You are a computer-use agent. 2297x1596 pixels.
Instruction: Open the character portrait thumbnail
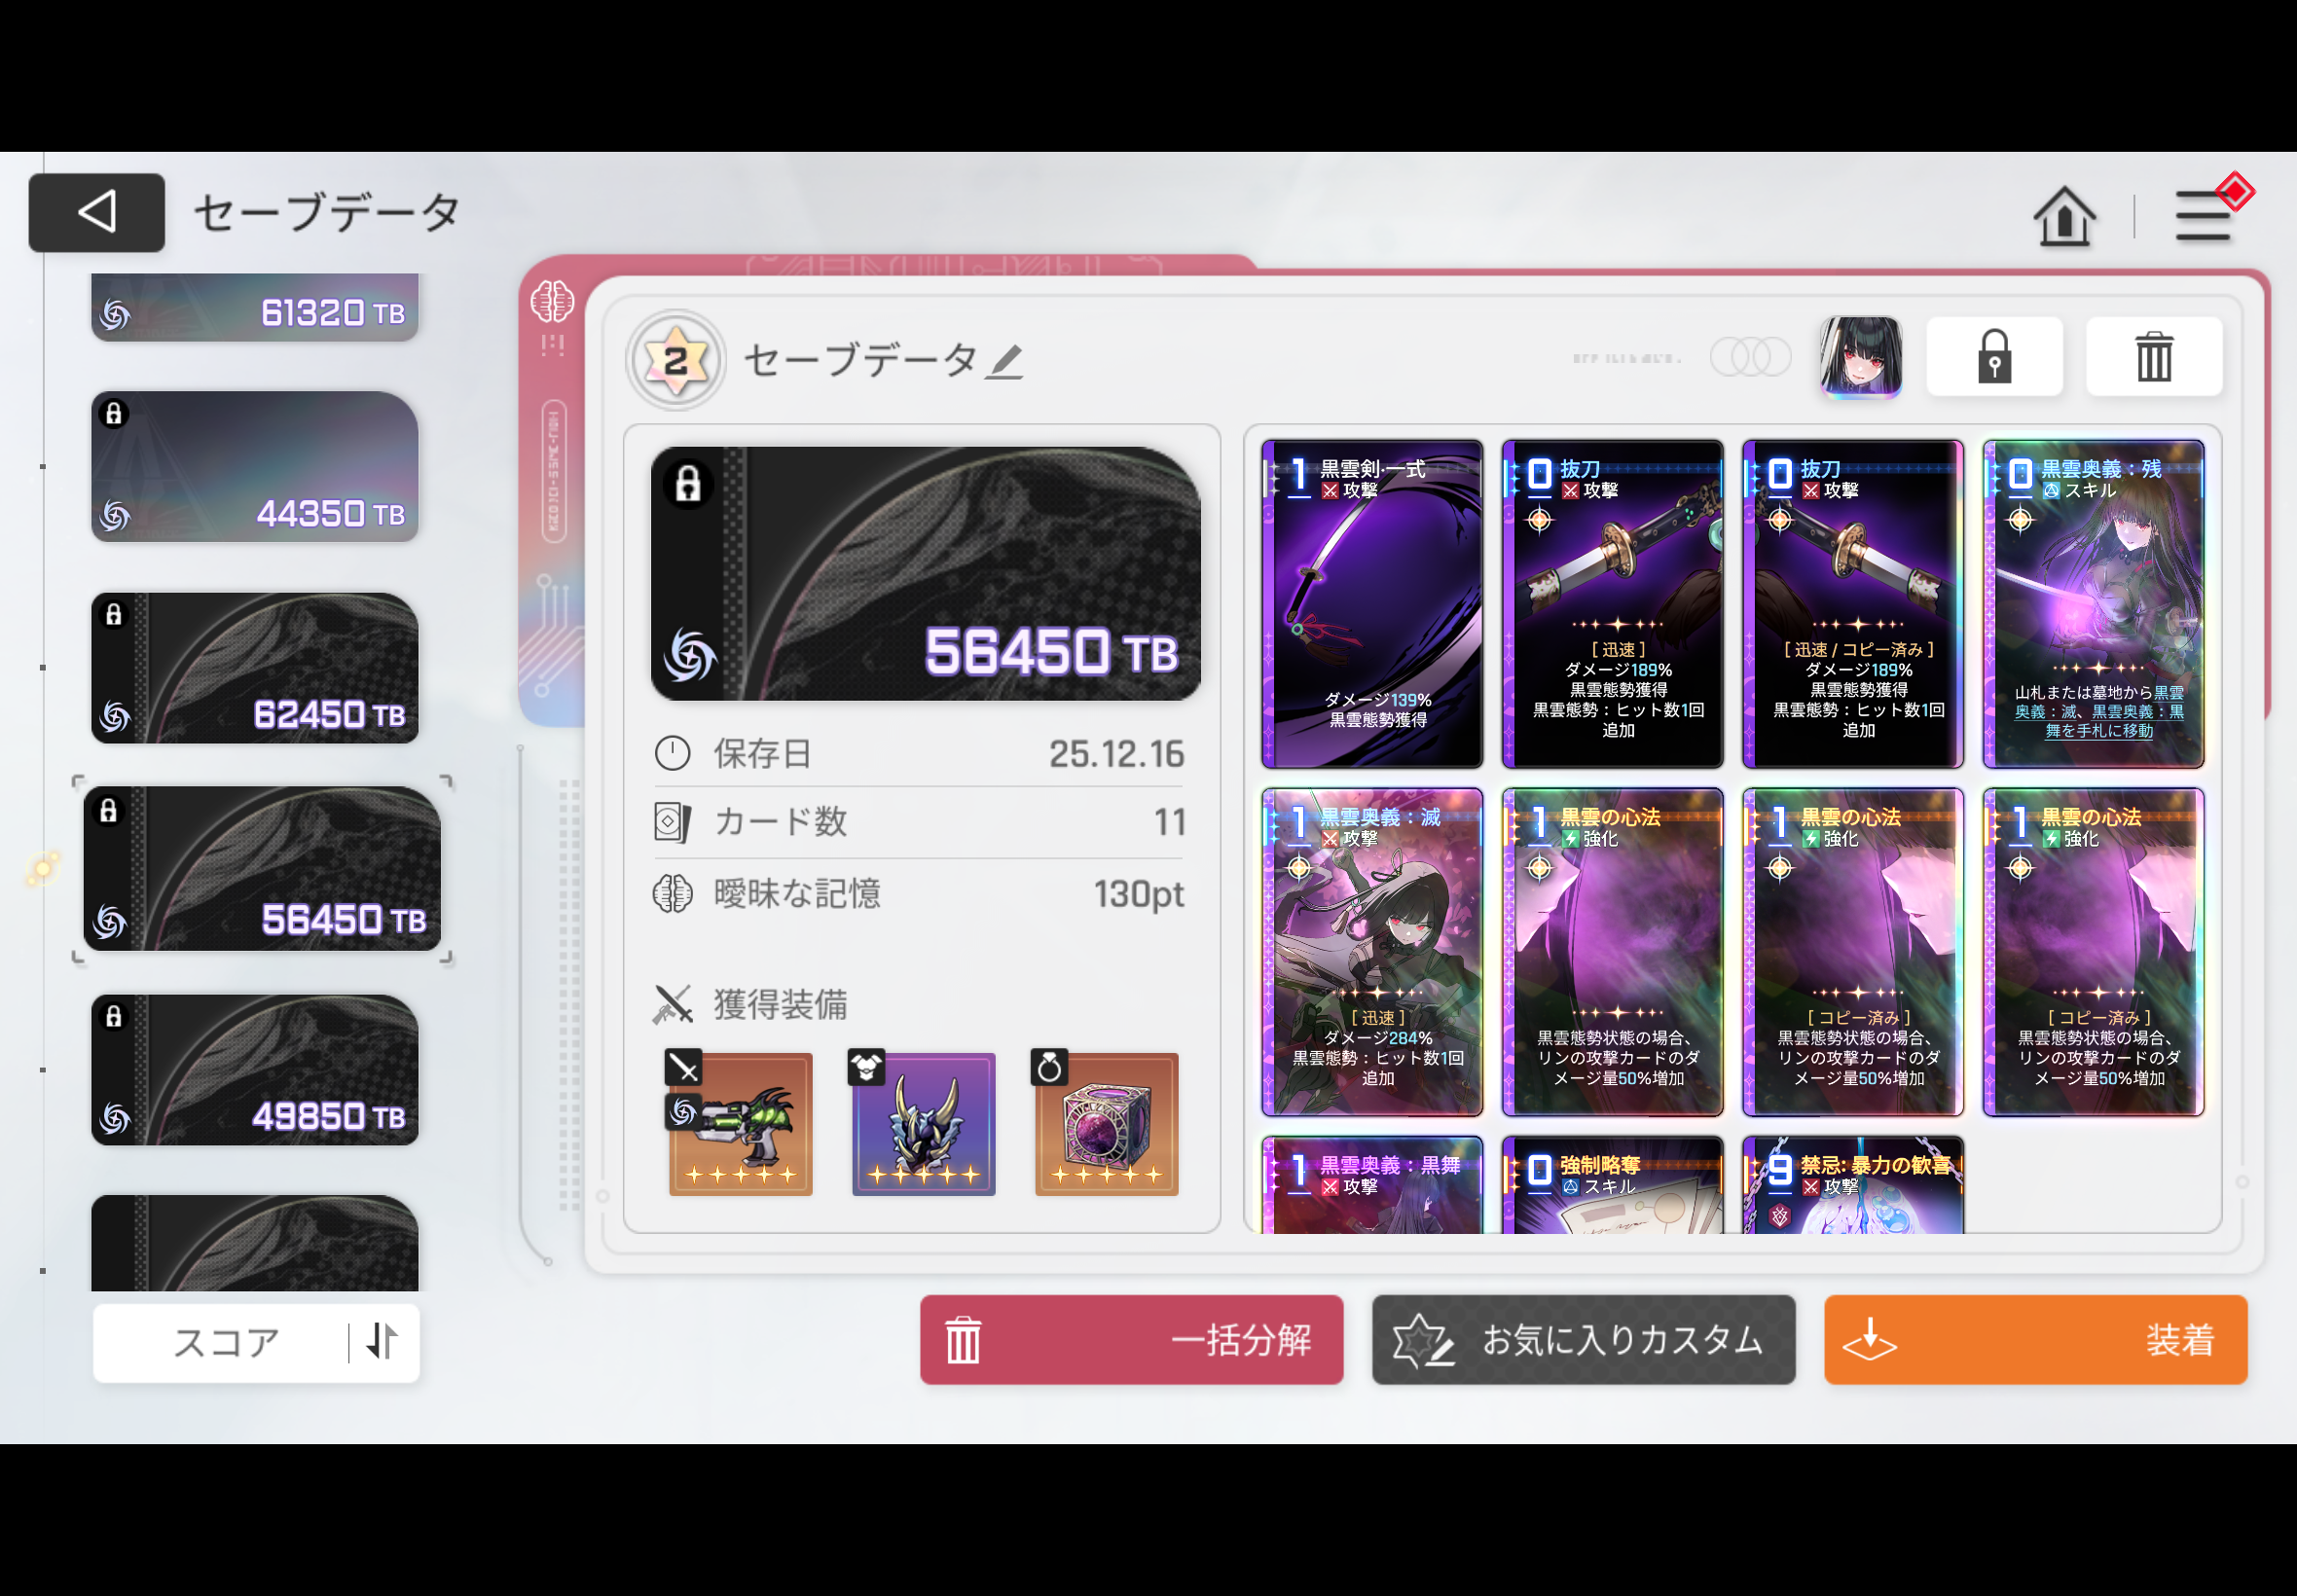click(x=1859, y=357)
